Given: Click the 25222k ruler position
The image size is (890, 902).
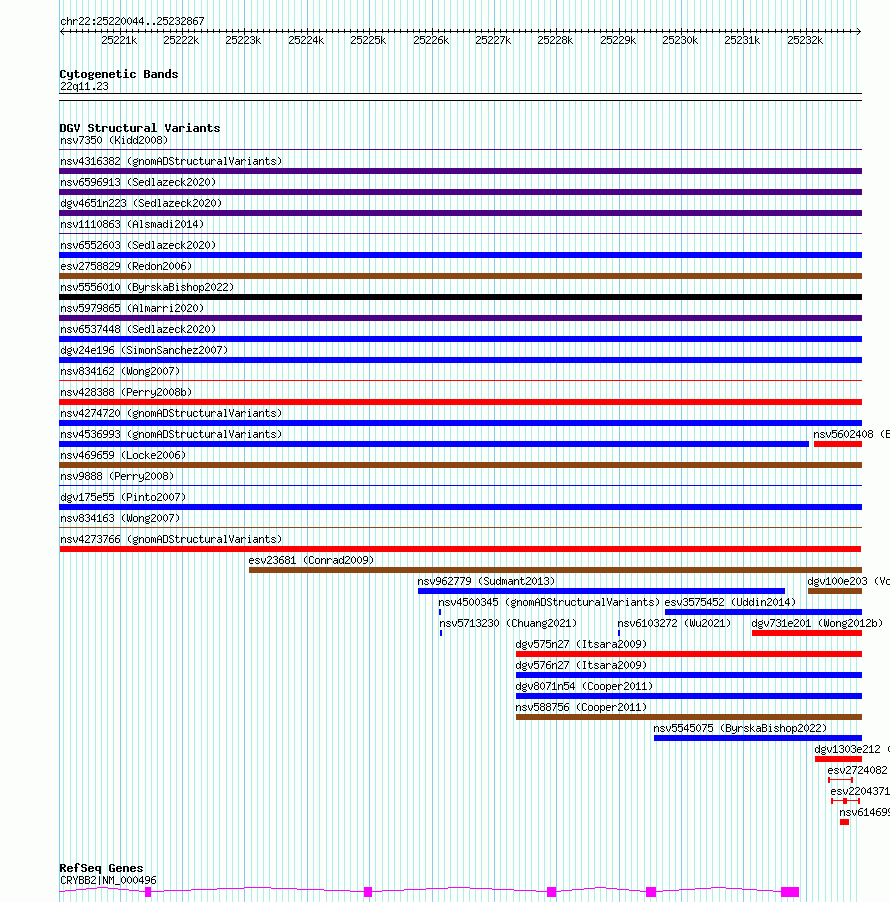Looking at the screenshot, I should pos(181,40).
